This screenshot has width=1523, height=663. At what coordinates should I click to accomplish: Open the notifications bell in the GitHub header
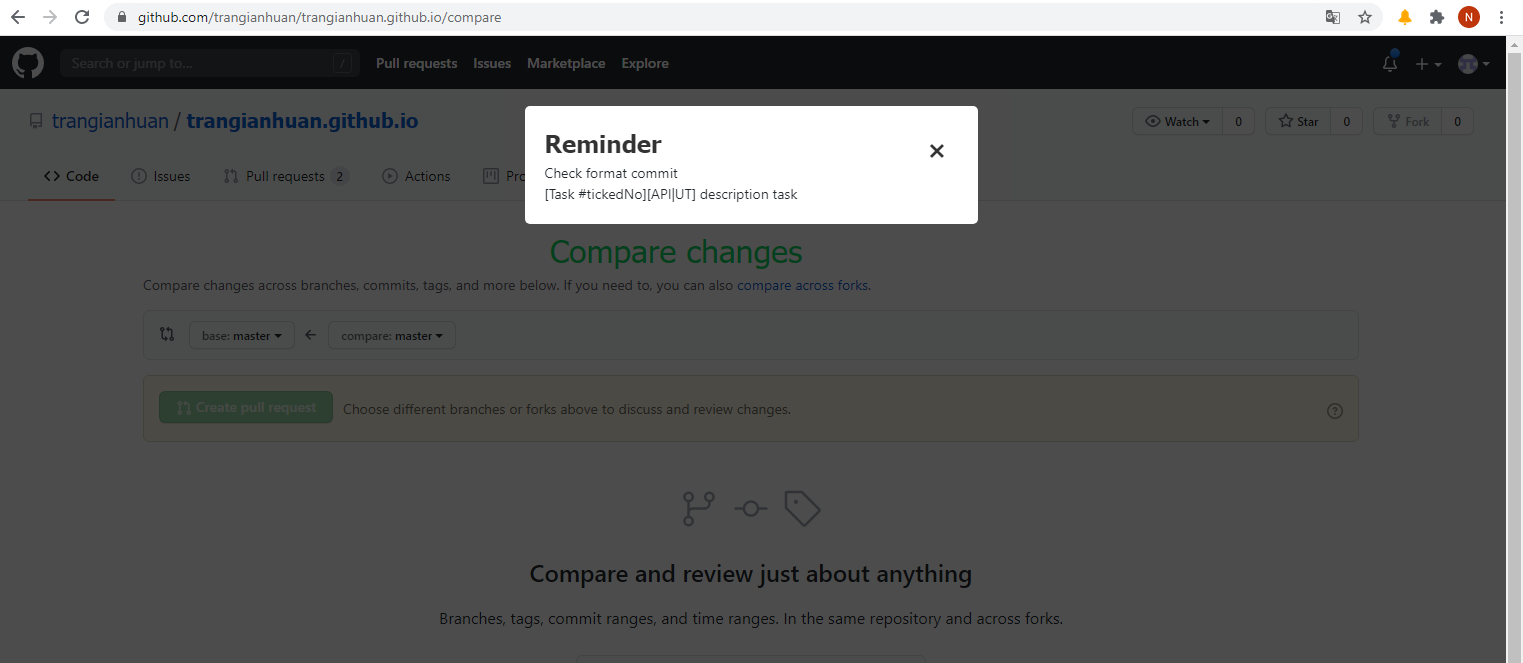(1390, 63)
